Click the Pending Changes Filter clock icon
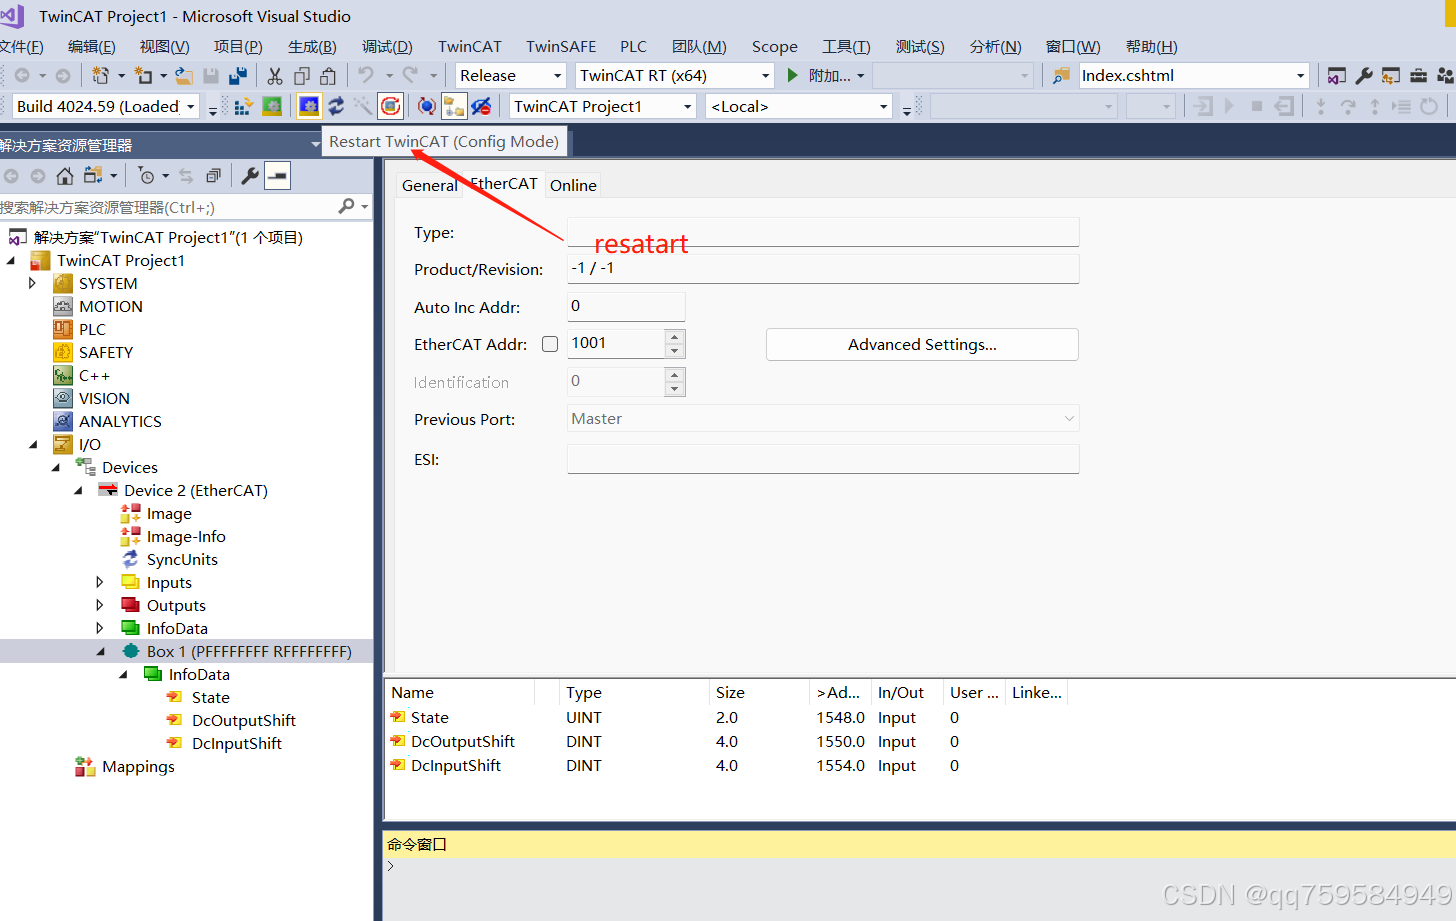 (147, 176)
